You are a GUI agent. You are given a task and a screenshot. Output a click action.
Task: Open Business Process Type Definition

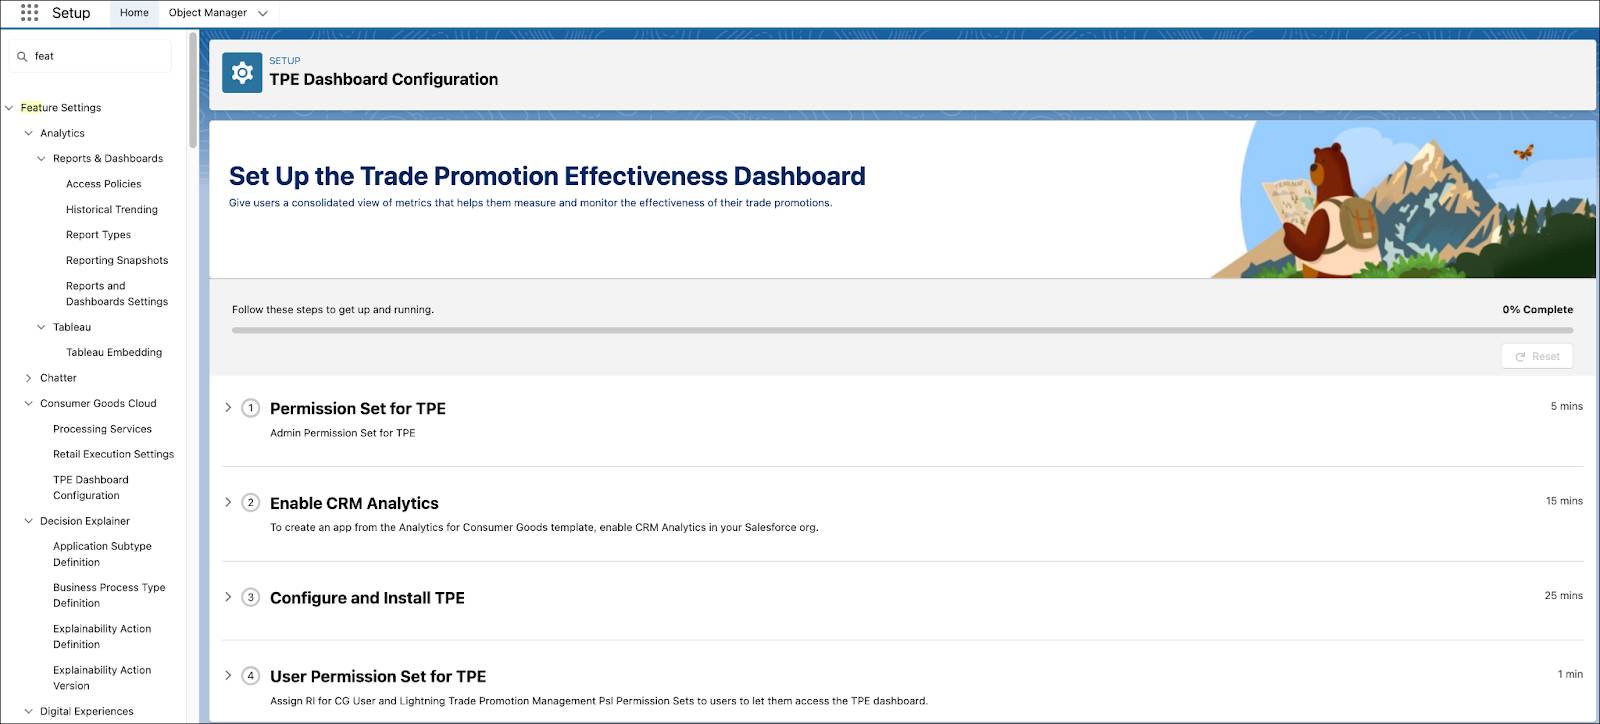[109, 595]
